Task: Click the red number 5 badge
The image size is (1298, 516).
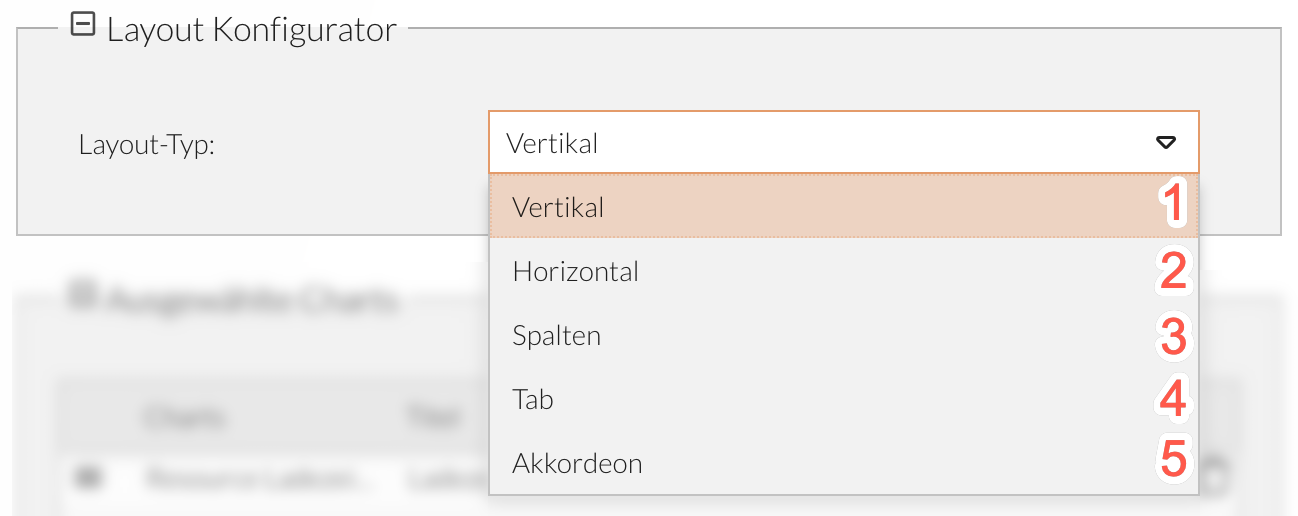Action: (x=1172, y=462)
